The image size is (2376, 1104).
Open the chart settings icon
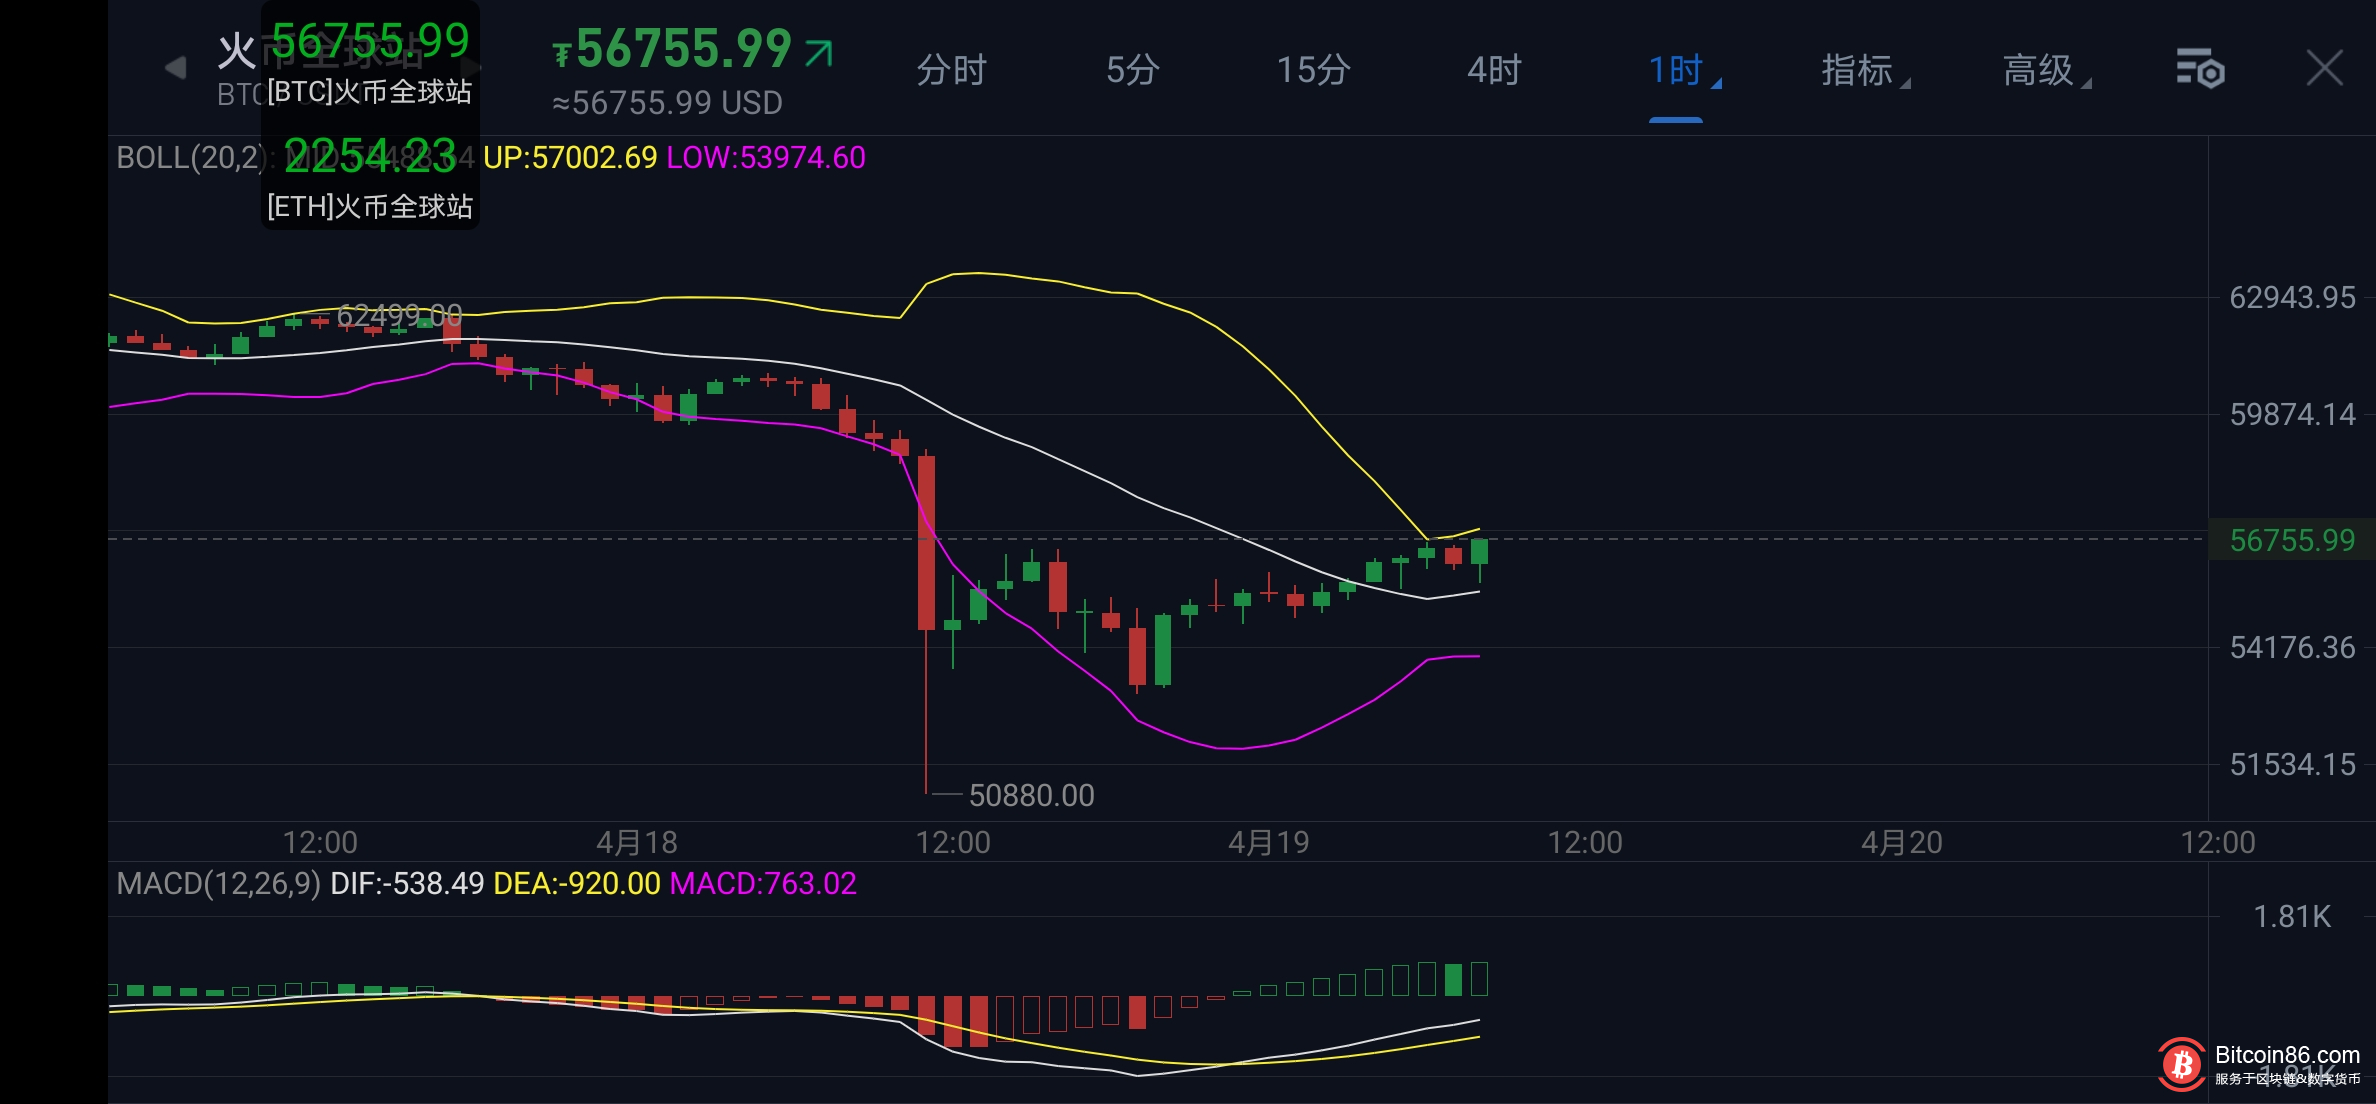pyautogui.click(x=2199, y=69)
